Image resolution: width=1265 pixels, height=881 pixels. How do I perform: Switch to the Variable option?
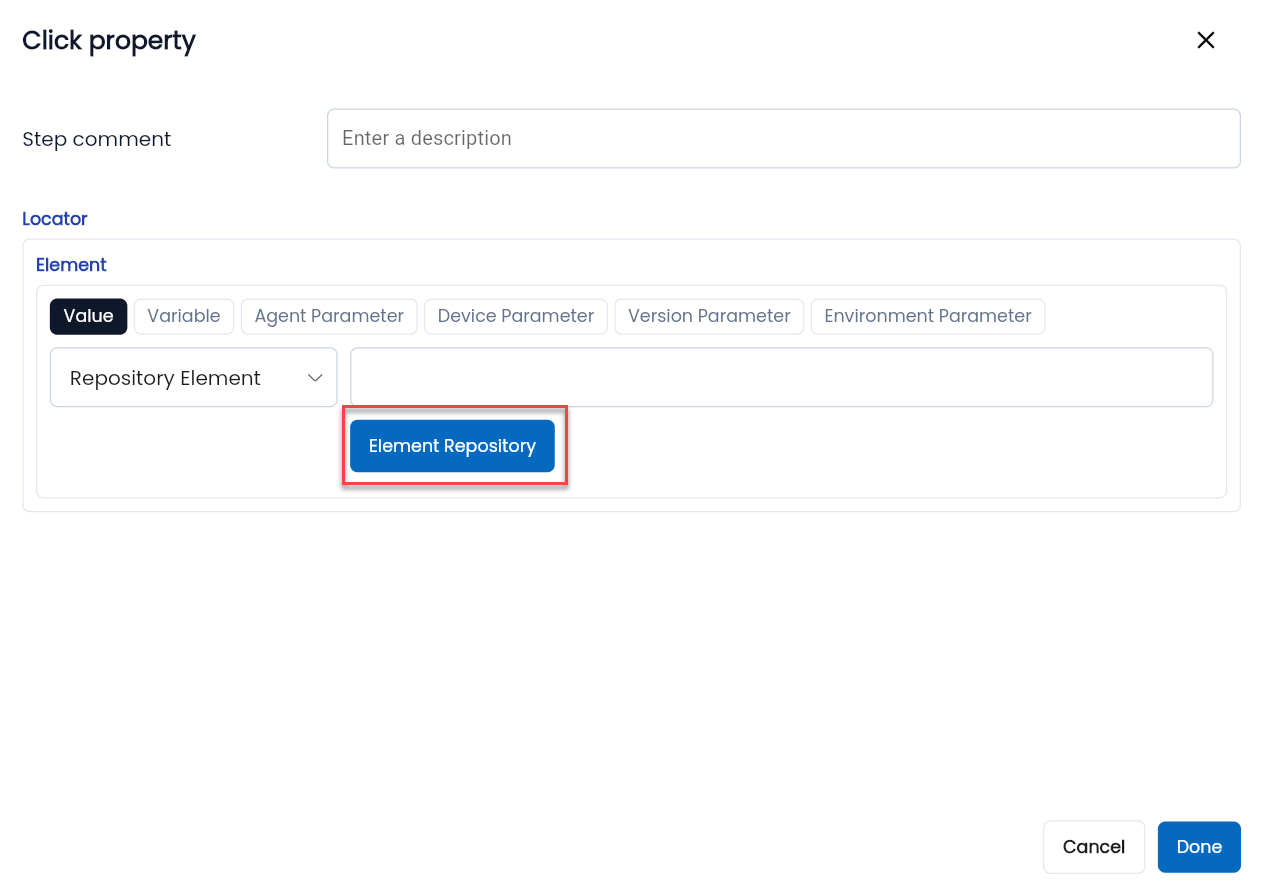184,316
